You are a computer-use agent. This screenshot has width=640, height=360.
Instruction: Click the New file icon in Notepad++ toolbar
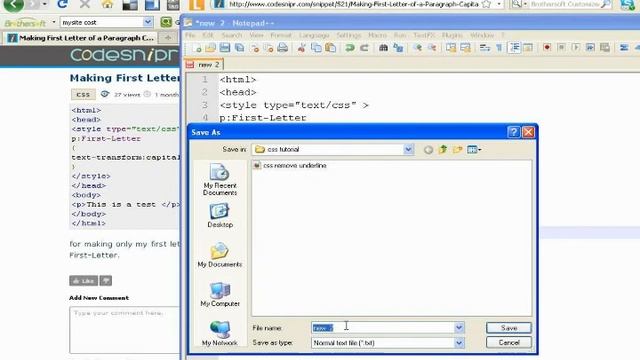[197, 48]
